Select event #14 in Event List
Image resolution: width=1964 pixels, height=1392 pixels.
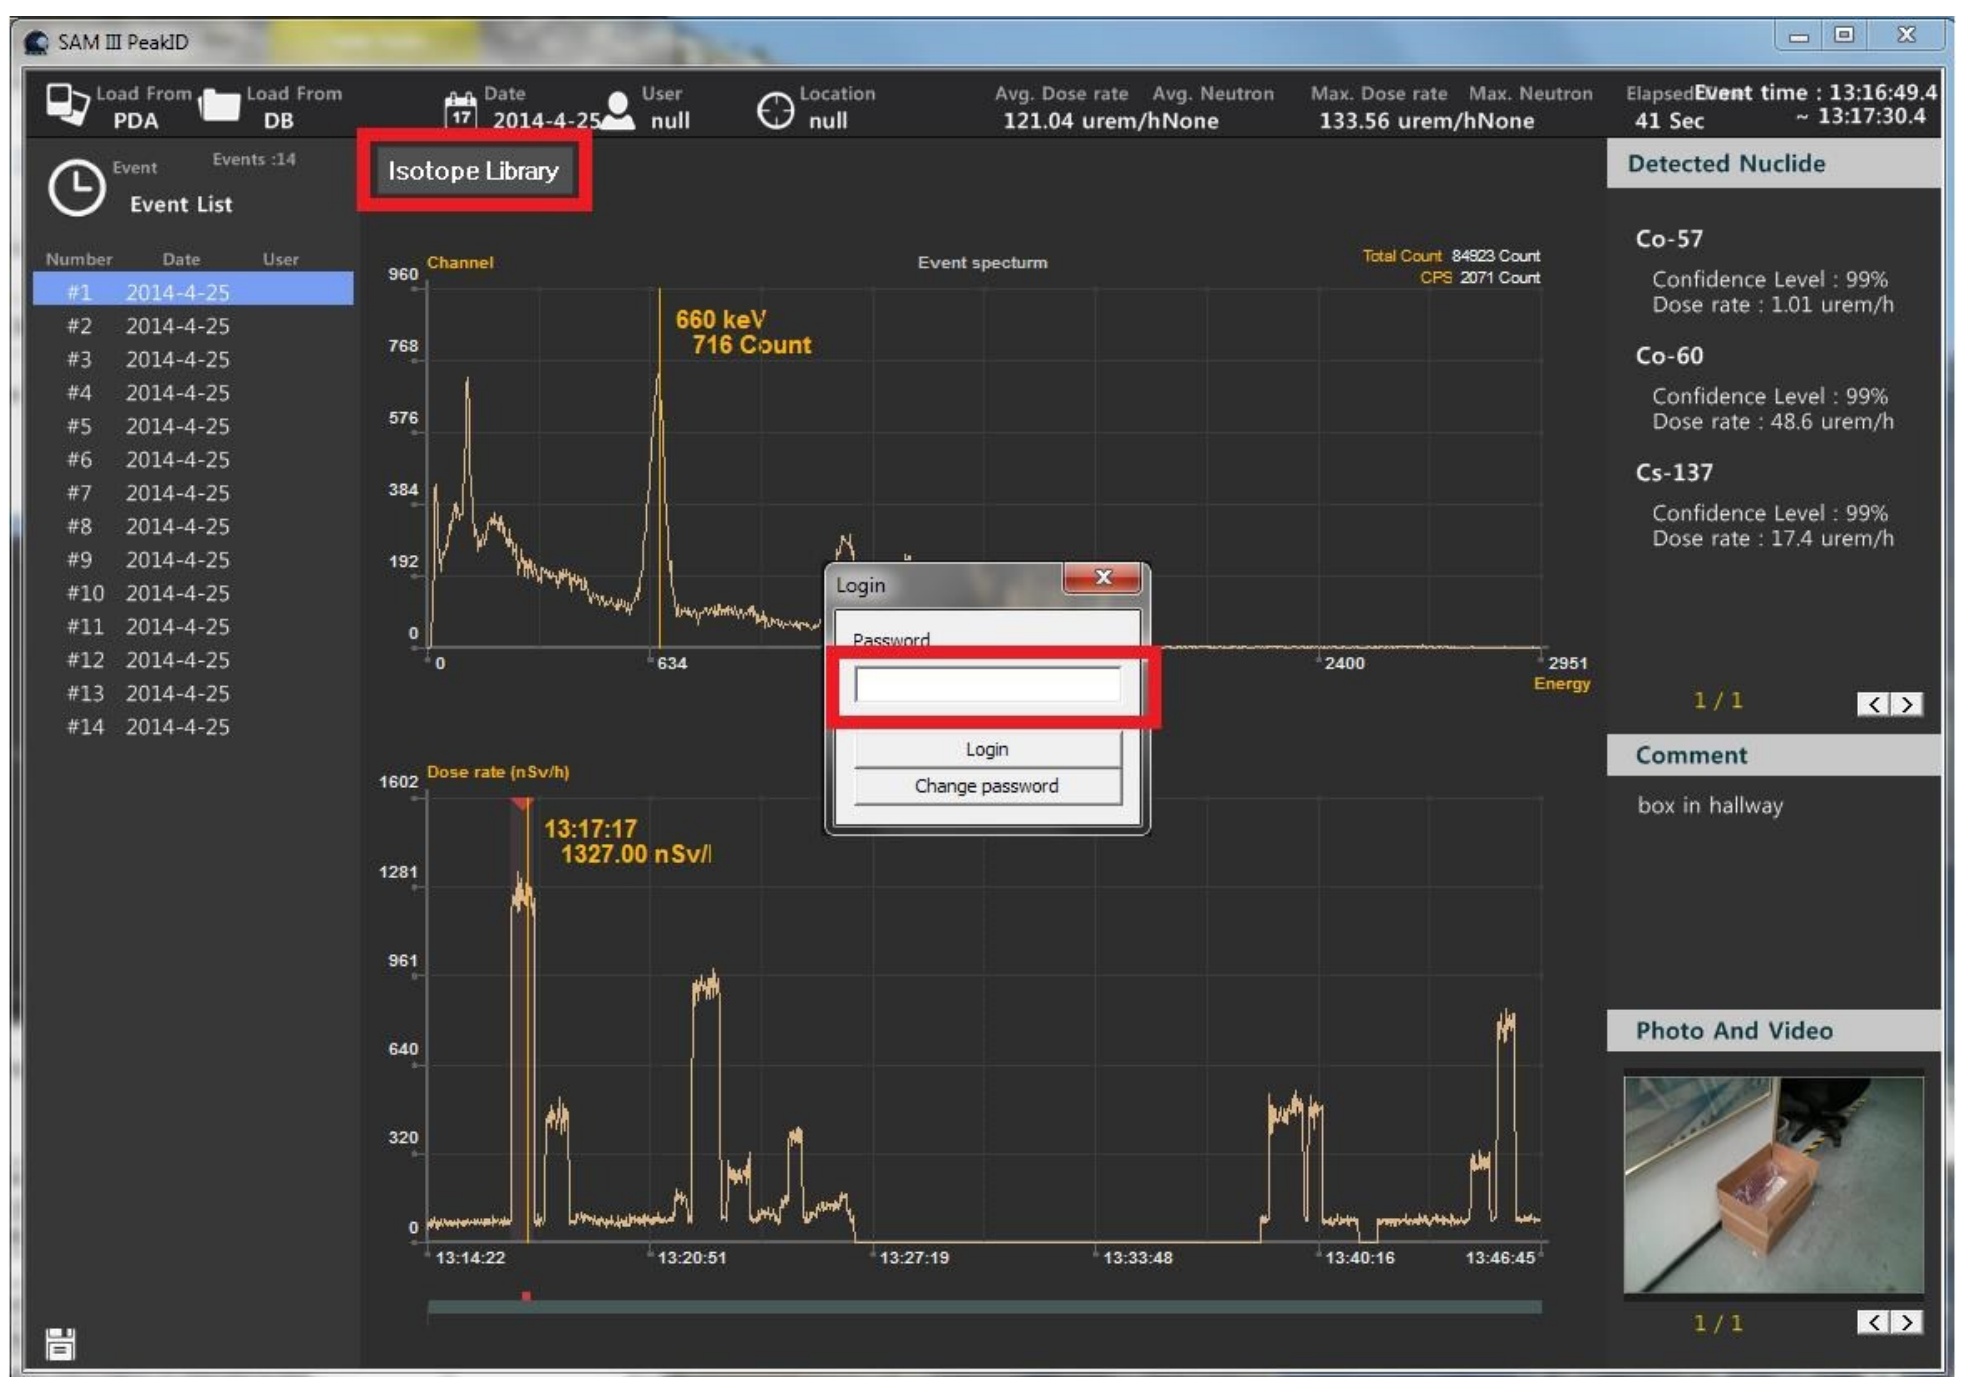click(x=193, y=727)
